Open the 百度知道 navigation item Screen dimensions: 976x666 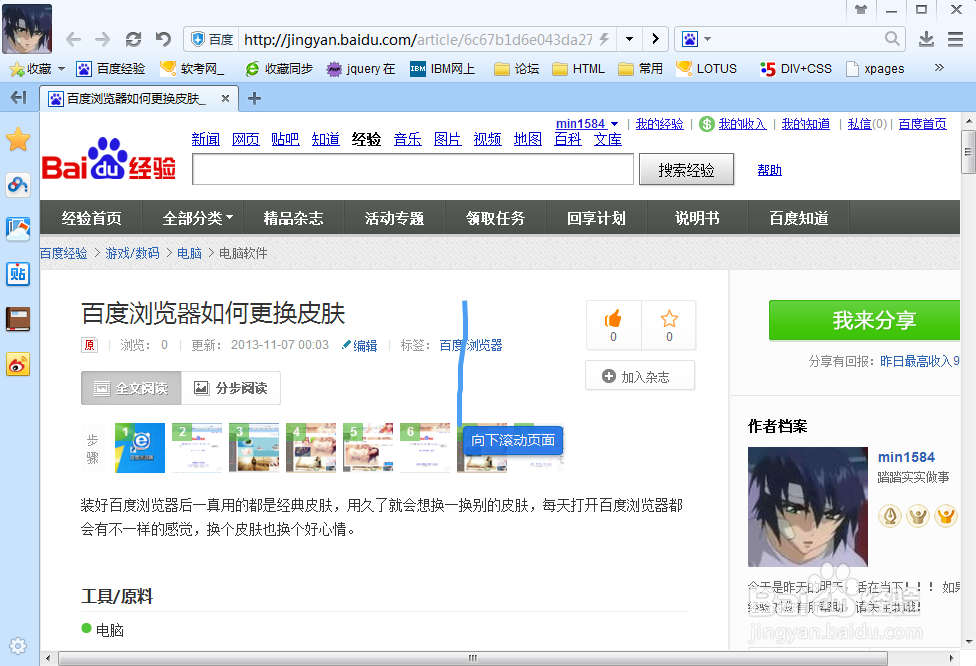pyautogui.click(x=799, y=218)
